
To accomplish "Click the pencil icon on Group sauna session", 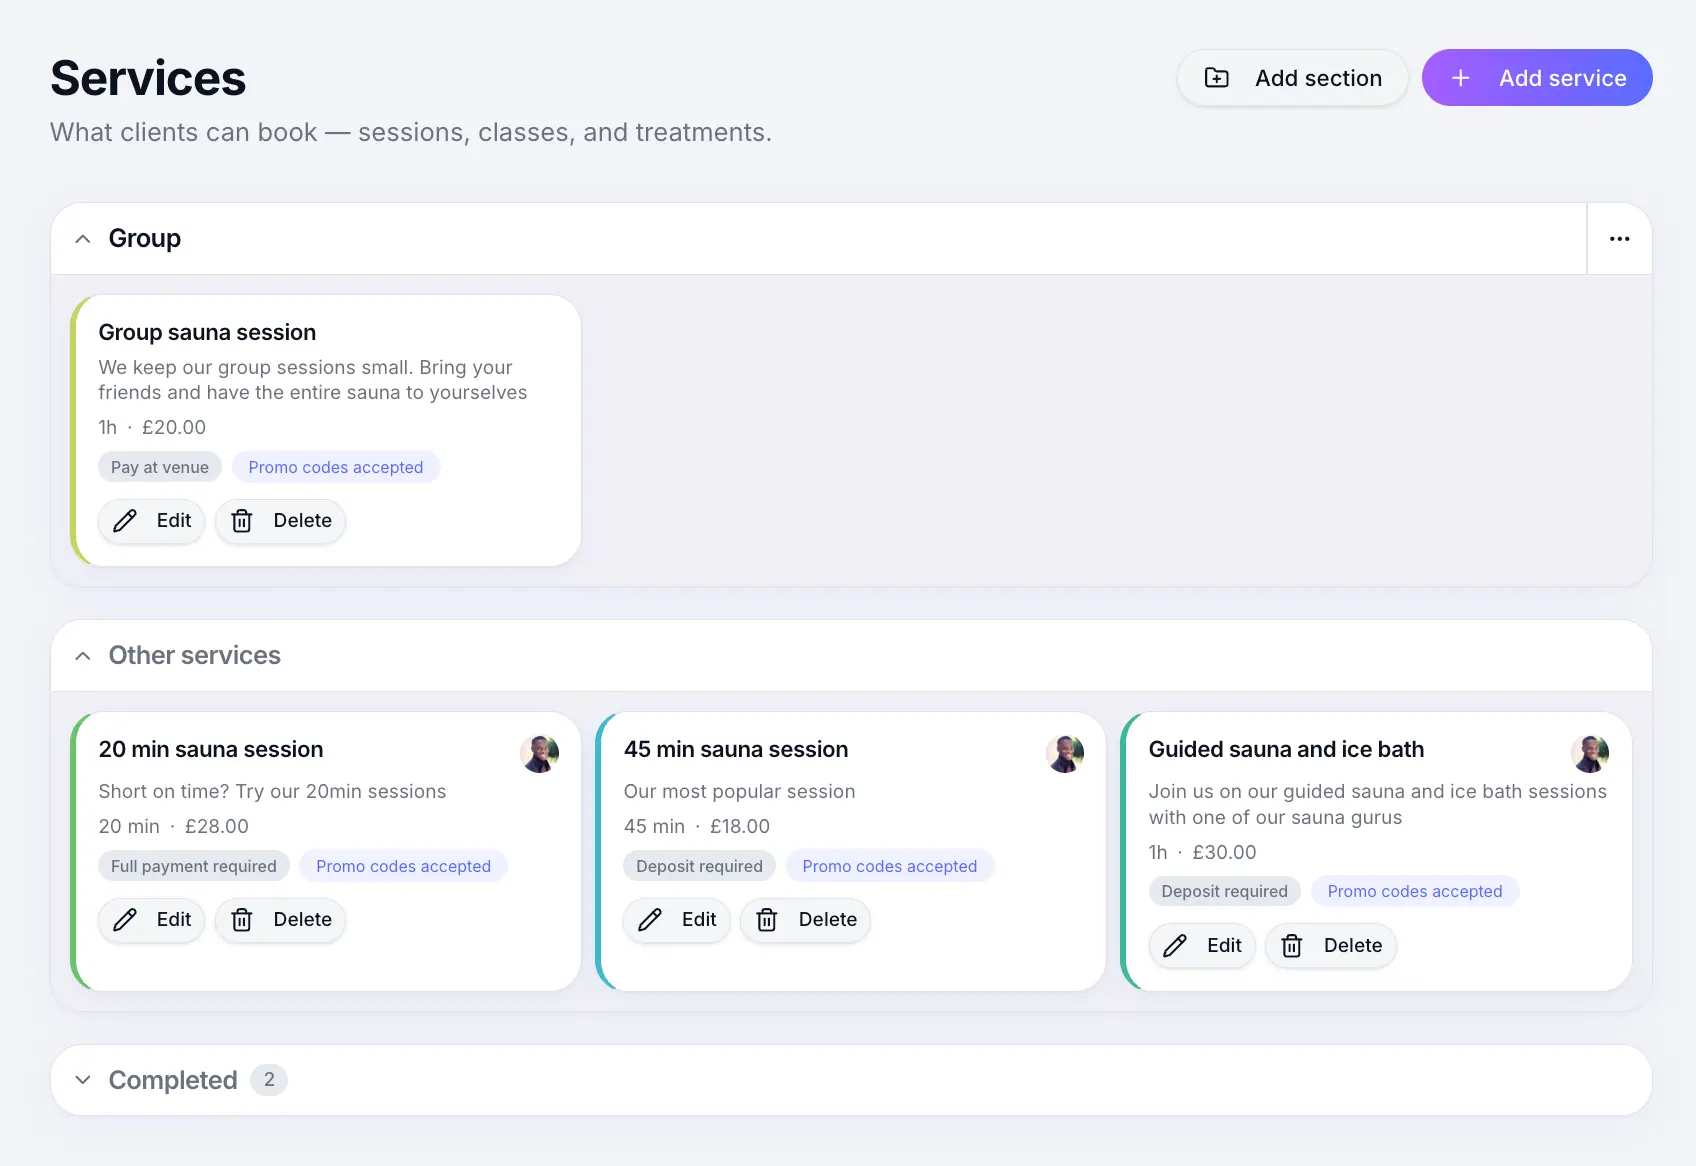I will (125, 521).
